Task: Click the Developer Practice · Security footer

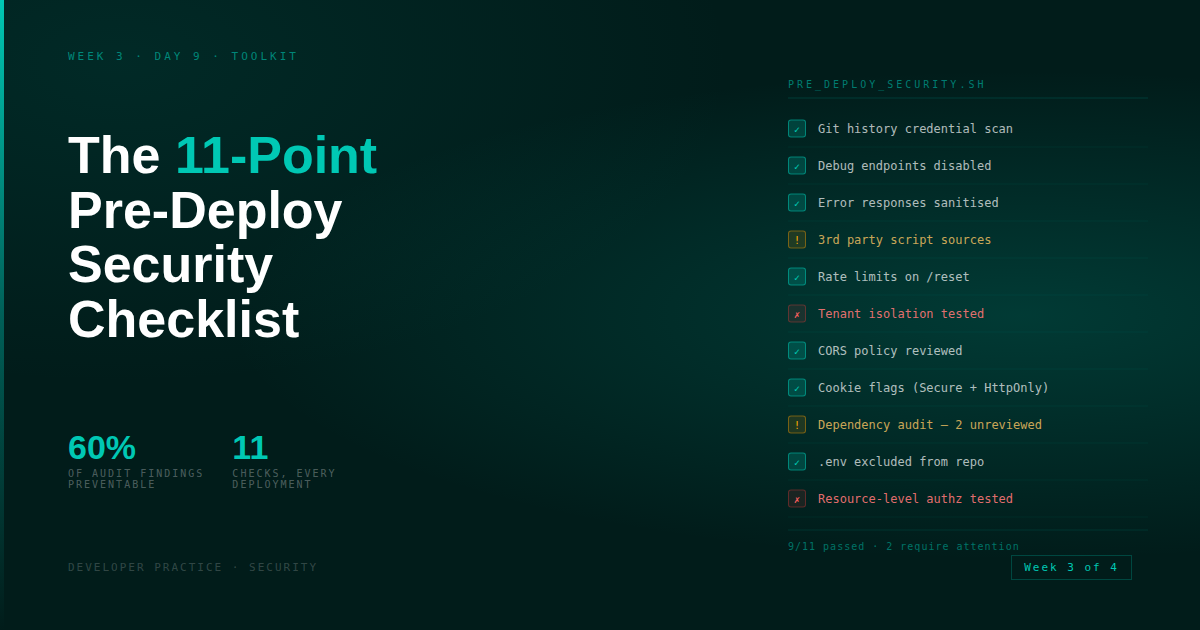Action: (192, 567)
